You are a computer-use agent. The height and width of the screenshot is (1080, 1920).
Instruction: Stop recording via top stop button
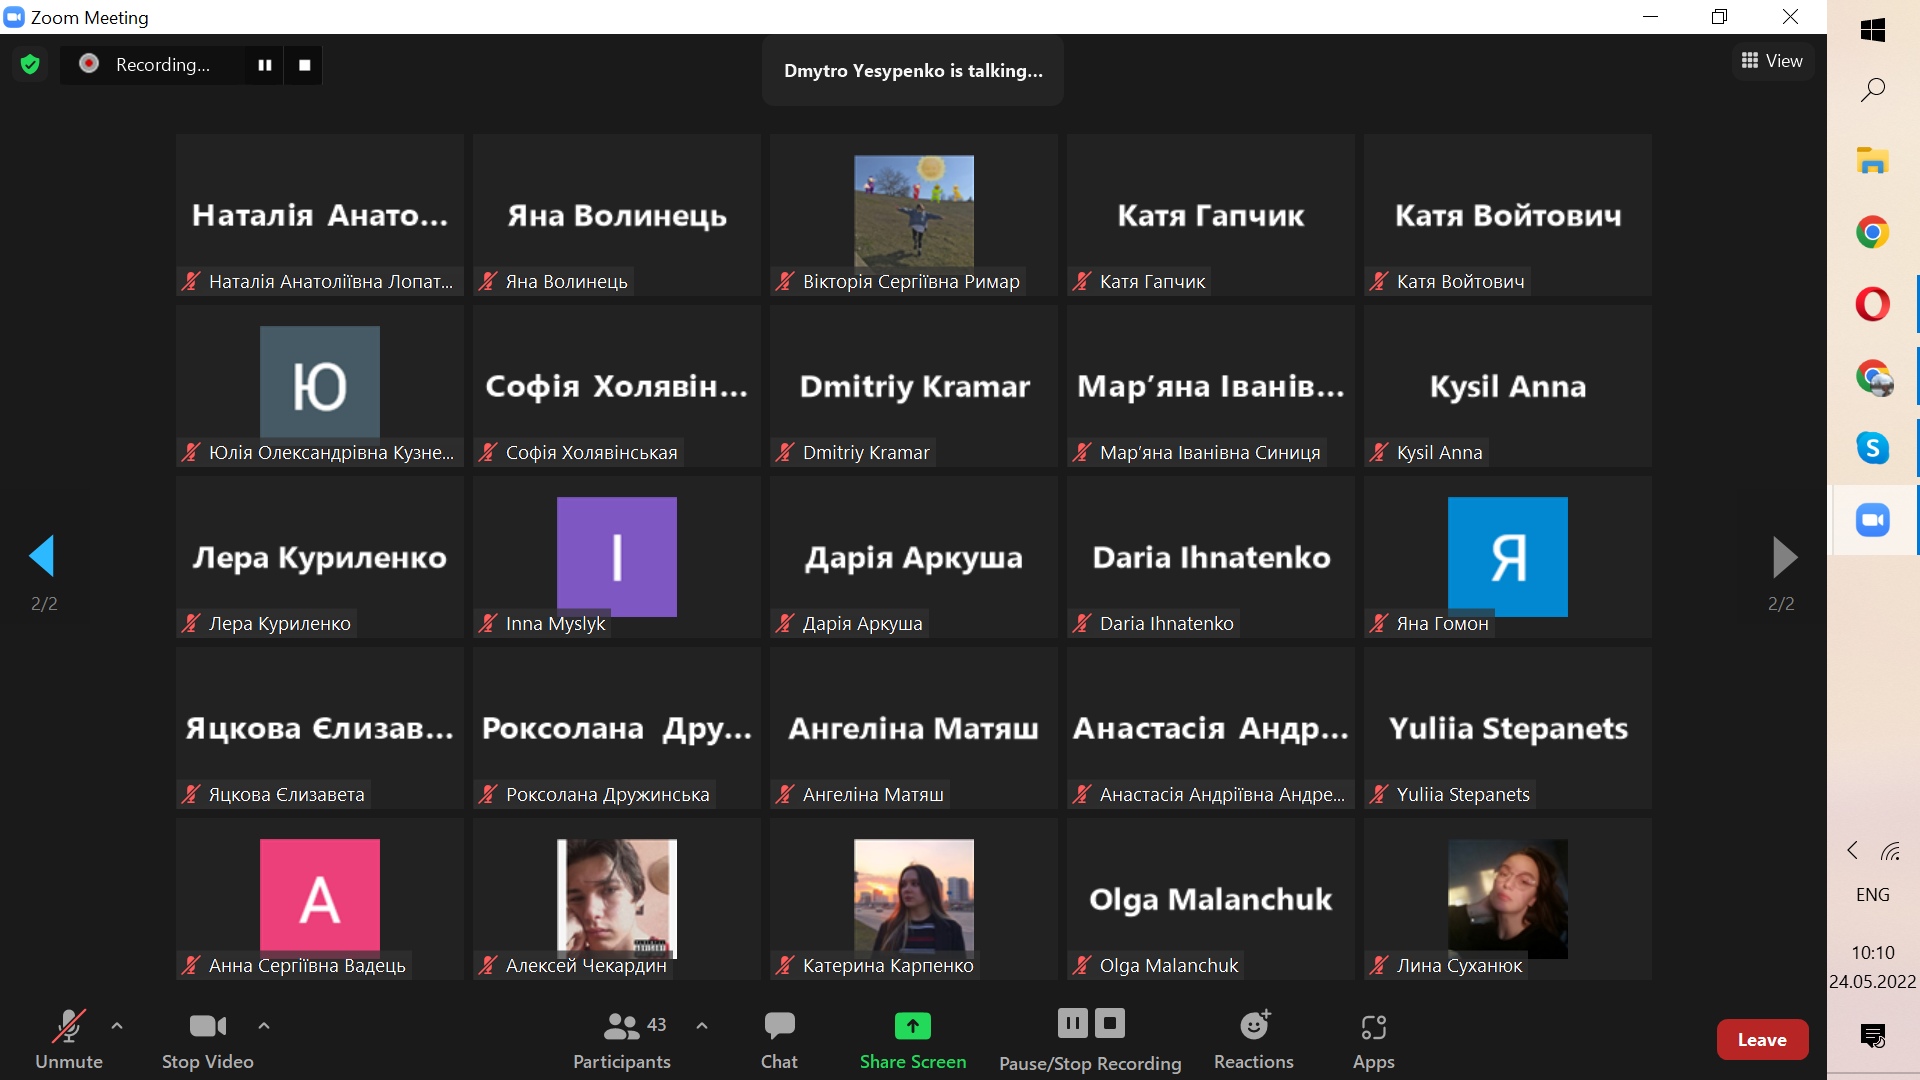pos(305,65)
